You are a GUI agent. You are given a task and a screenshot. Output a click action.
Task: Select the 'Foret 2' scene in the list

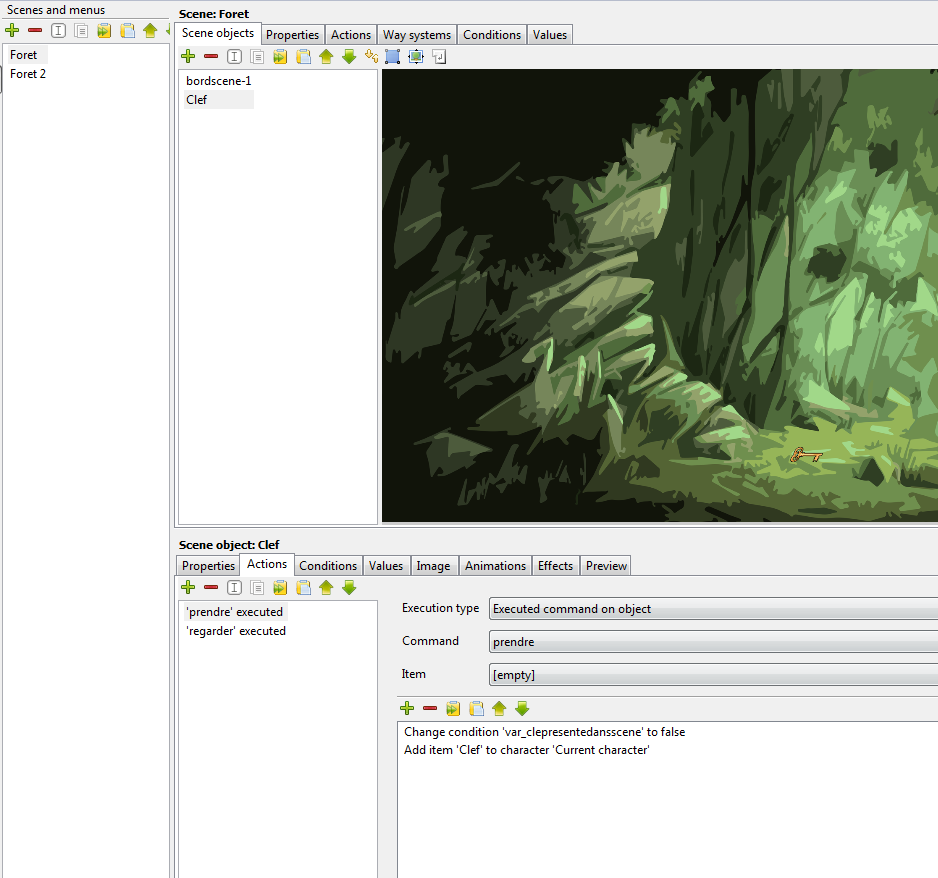(x=28, y=74)
